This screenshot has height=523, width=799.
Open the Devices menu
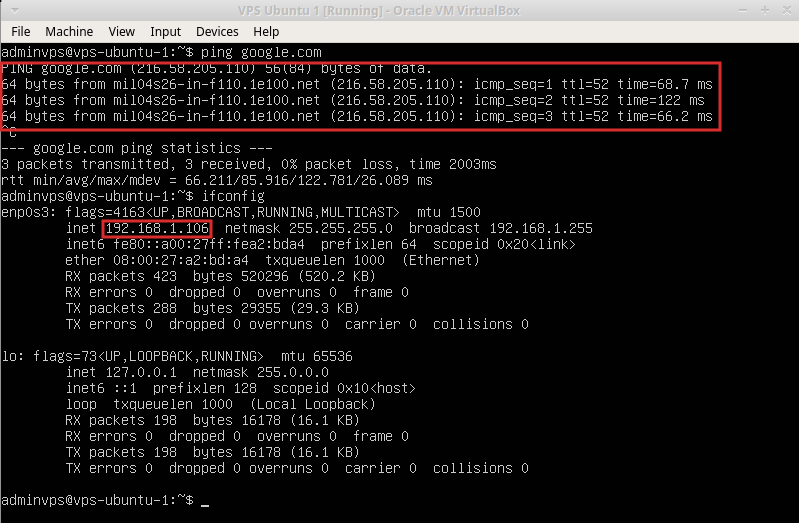click(217, 32)
